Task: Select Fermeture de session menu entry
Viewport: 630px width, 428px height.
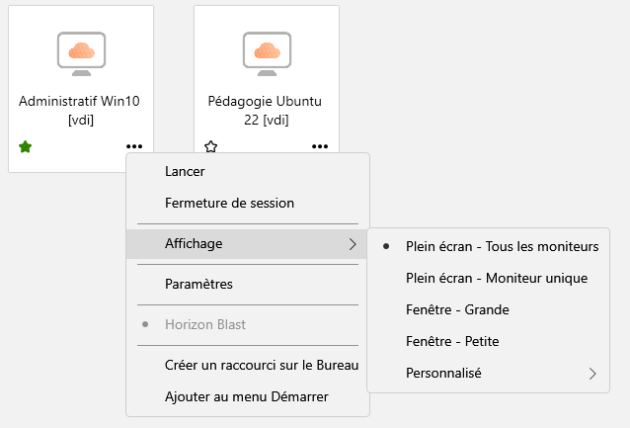Action: [229, 203]
